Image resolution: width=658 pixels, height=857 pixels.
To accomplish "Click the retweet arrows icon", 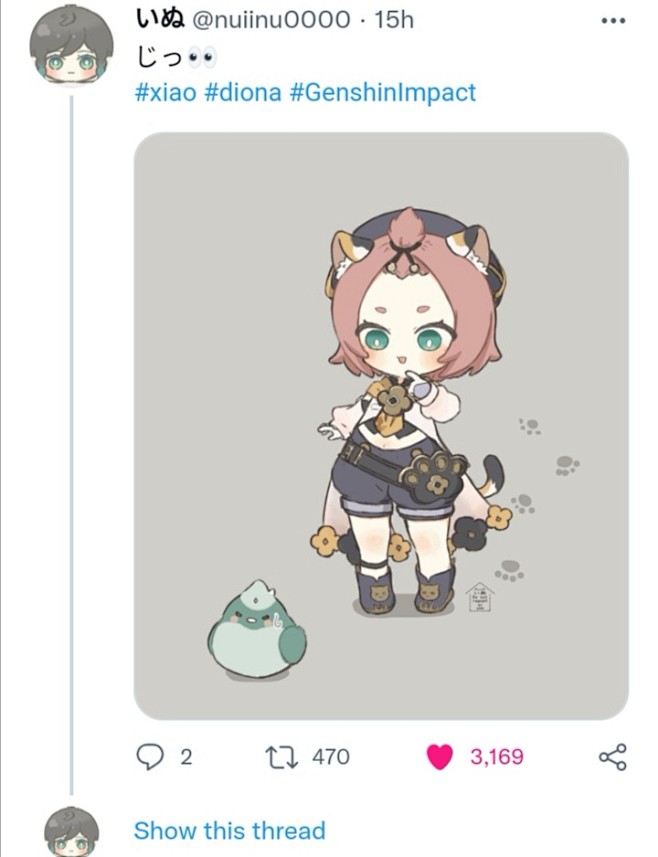I will tap(281, 757).
